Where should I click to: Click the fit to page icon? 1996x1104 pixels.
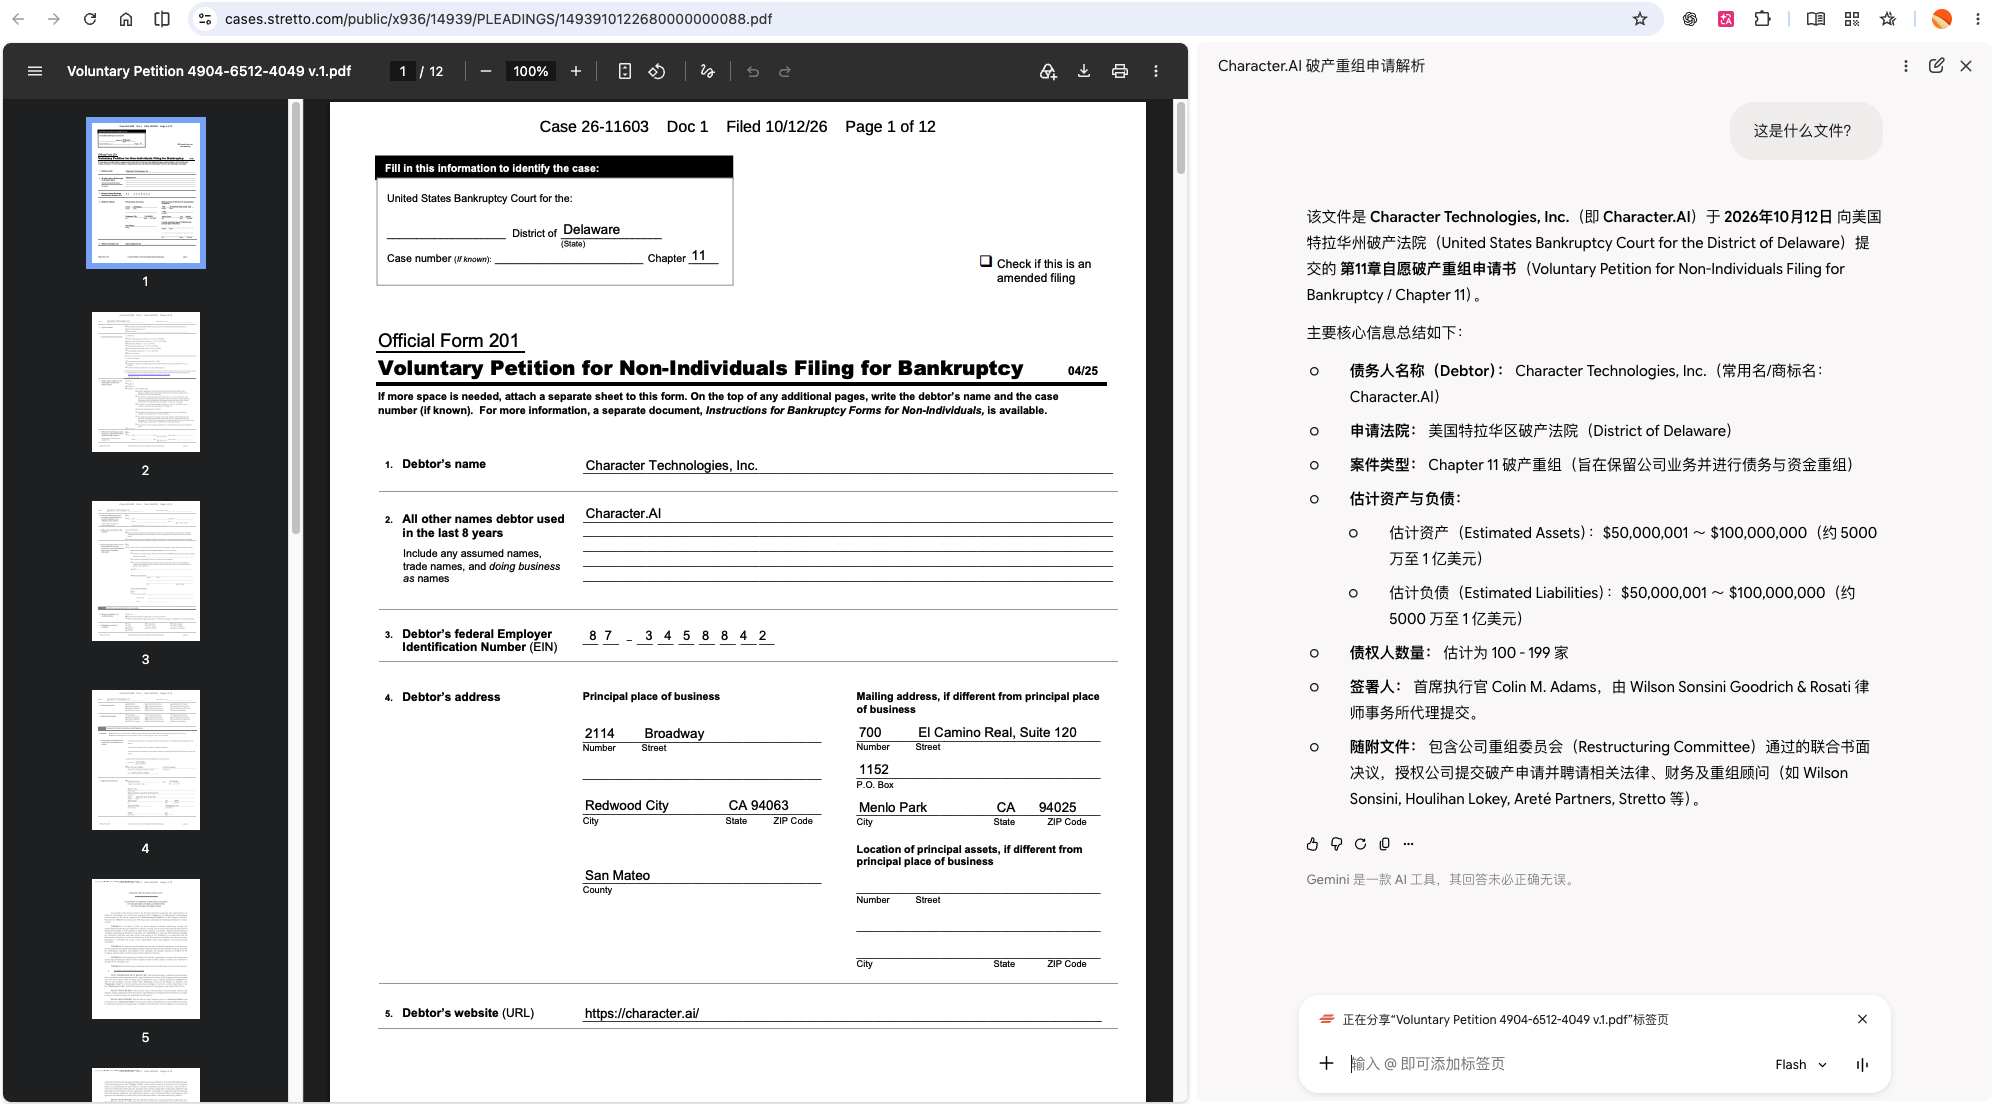625,71
